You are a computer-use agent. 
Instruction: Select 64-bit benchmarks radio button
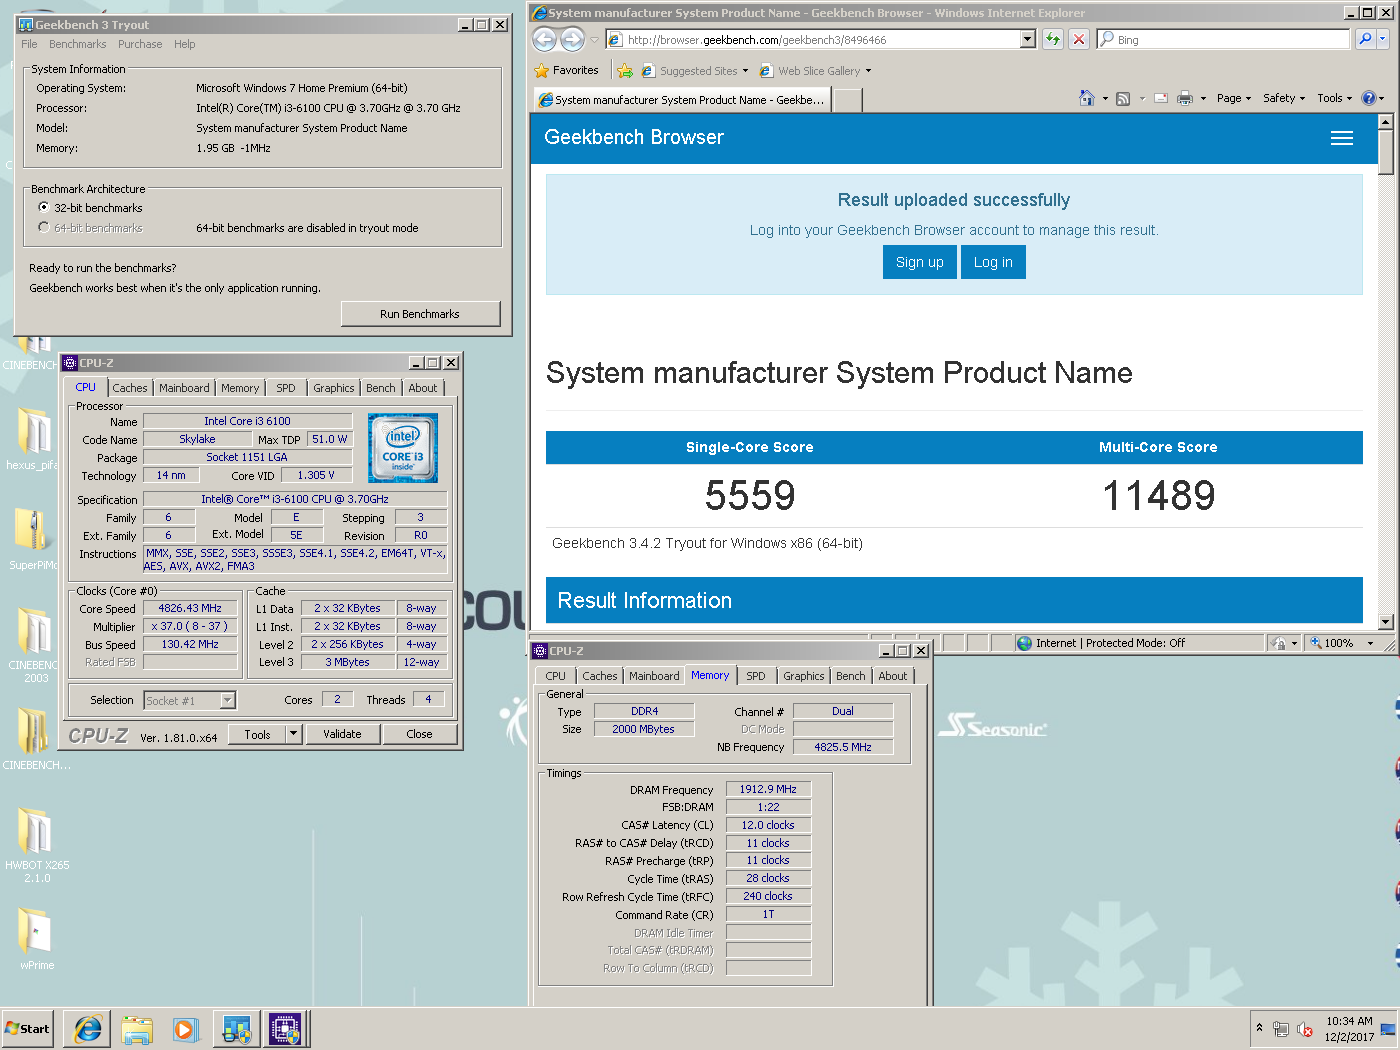click(44, 227)
